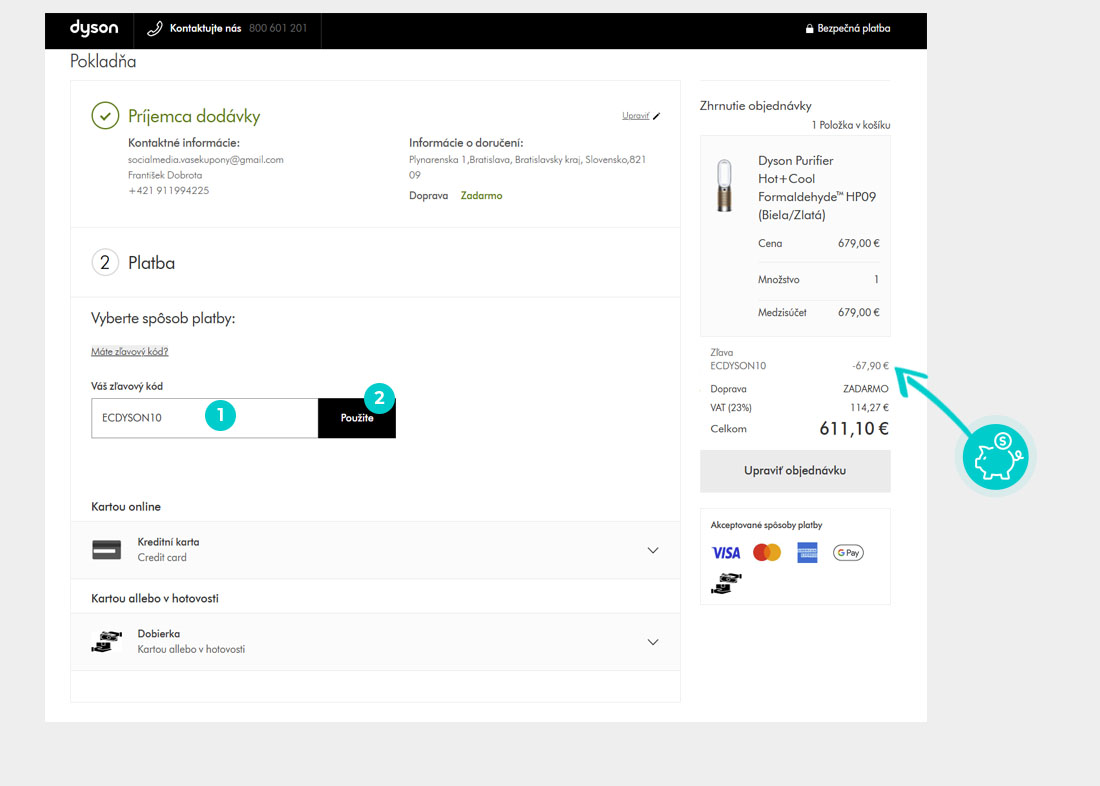
Task: Click the cash delivery icon under accepted payments
Action: 726,583
